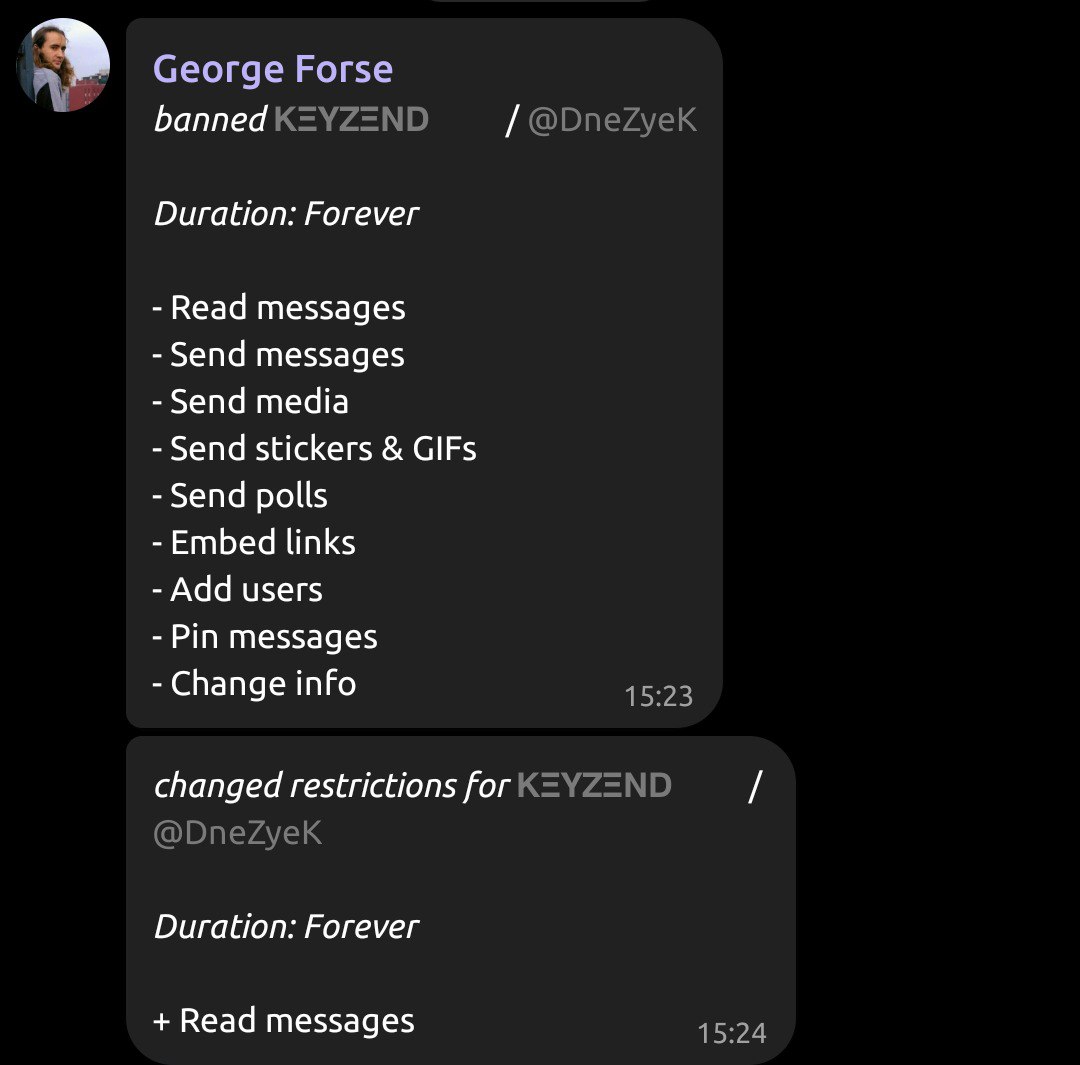Click the removed '- Read messages' line

279,308
